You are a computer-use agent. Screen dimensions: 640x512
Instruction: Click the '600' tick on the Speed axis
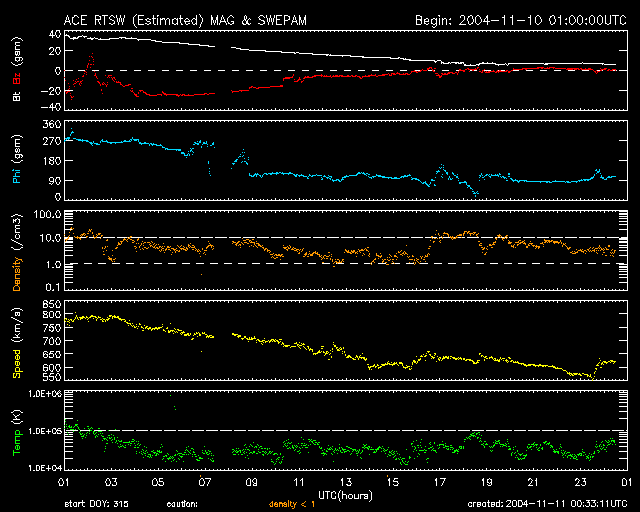point(52,367)
